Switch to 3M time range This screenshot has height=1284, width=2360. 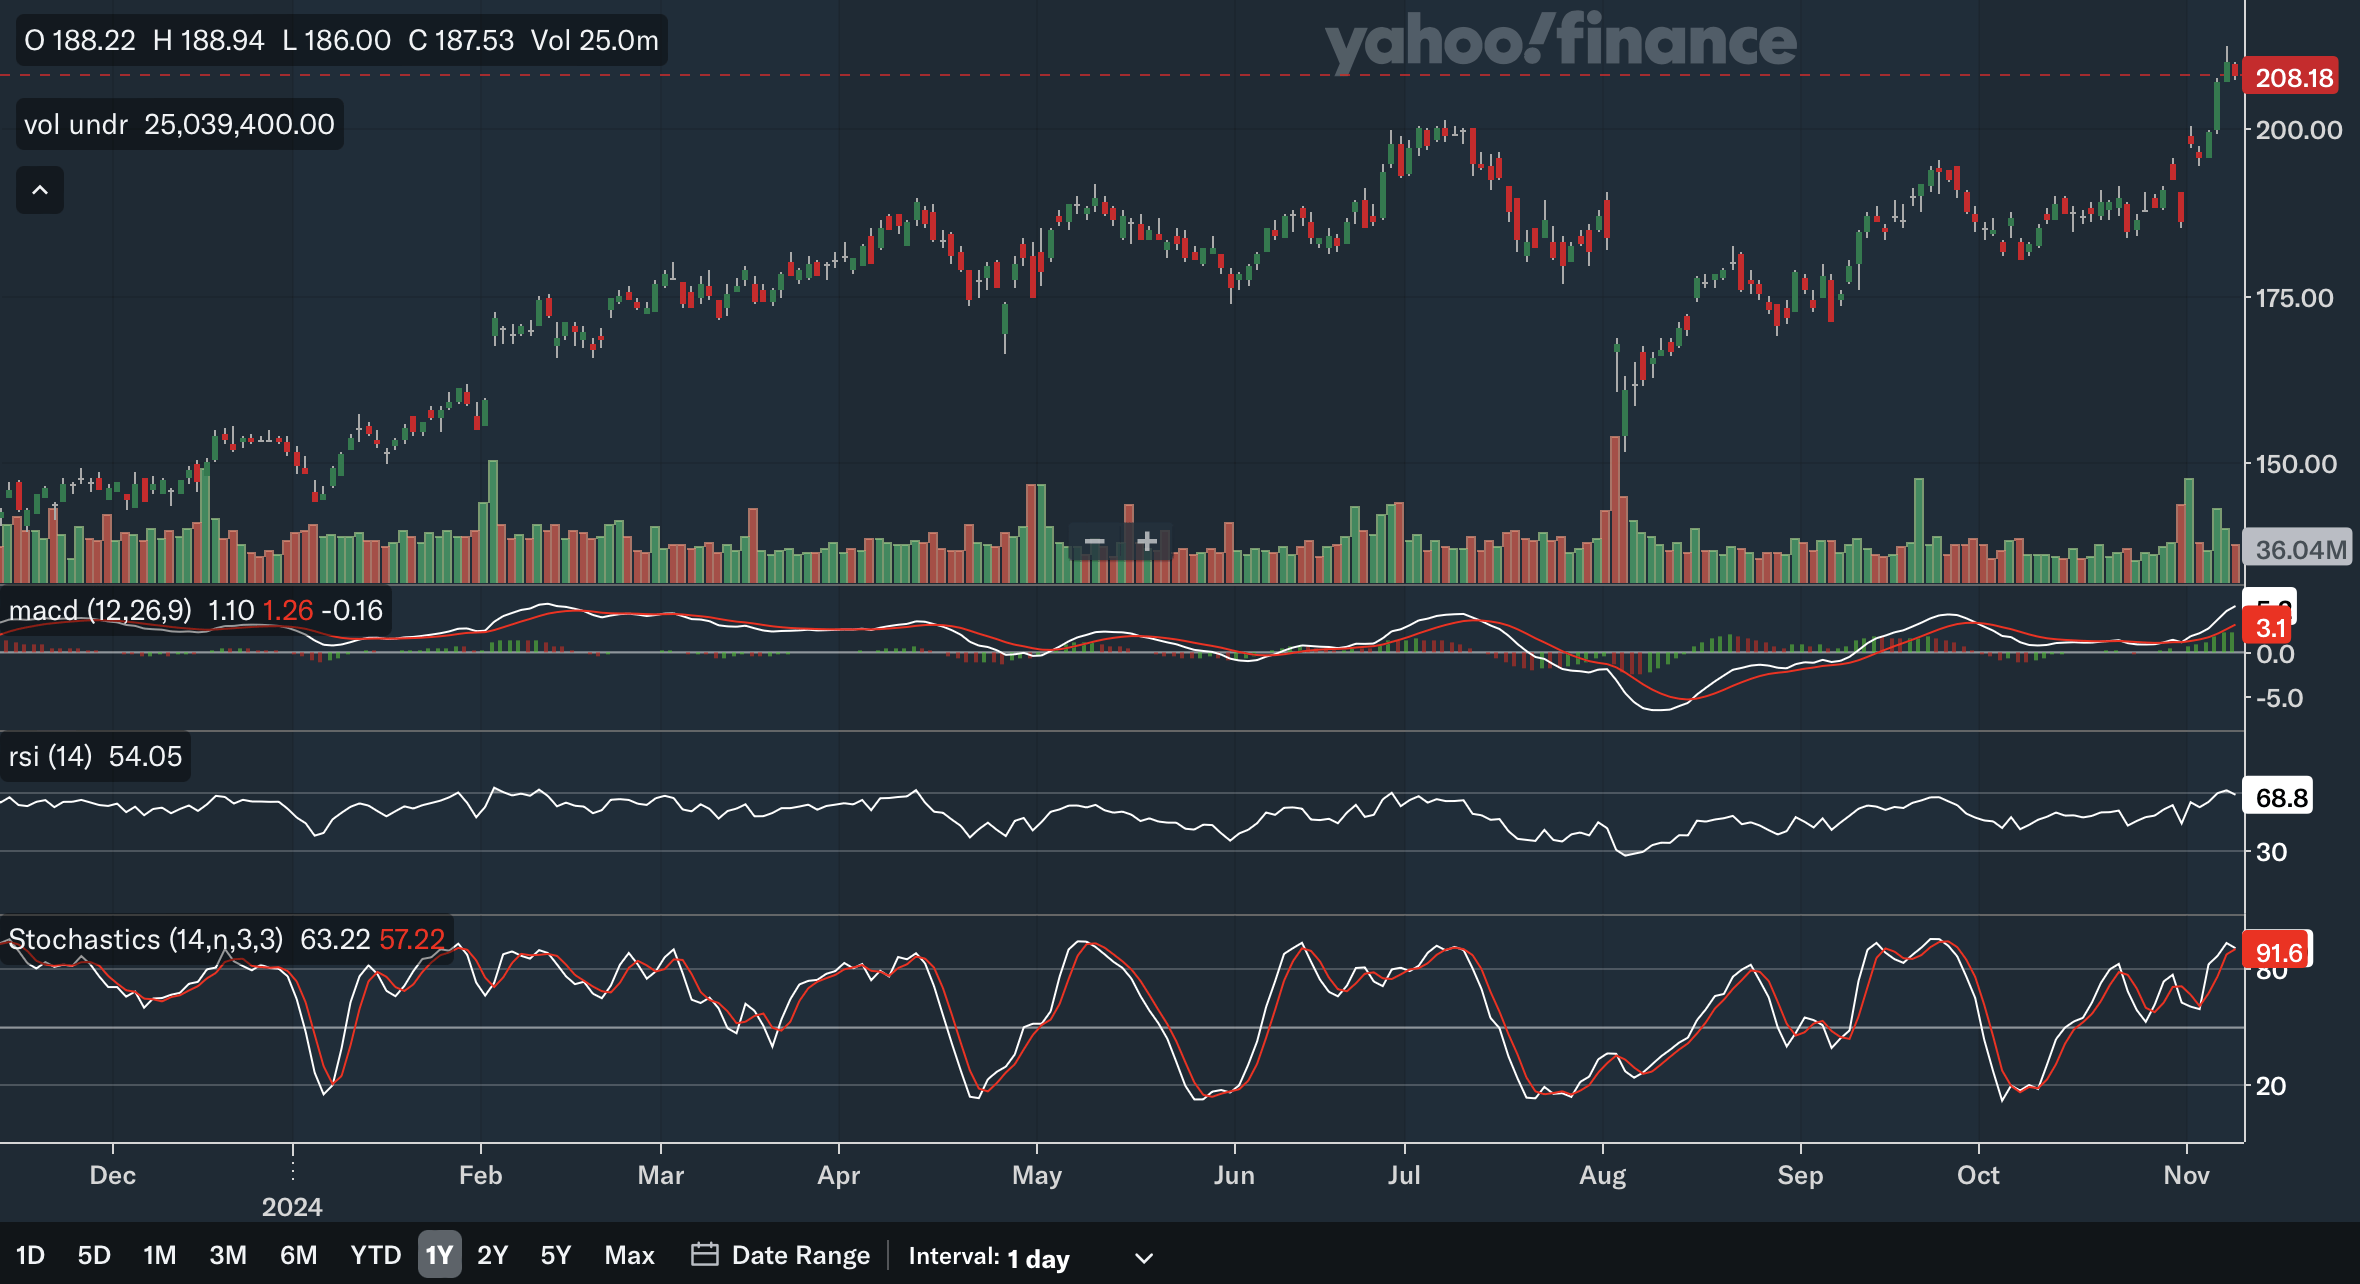point(228,1255)
